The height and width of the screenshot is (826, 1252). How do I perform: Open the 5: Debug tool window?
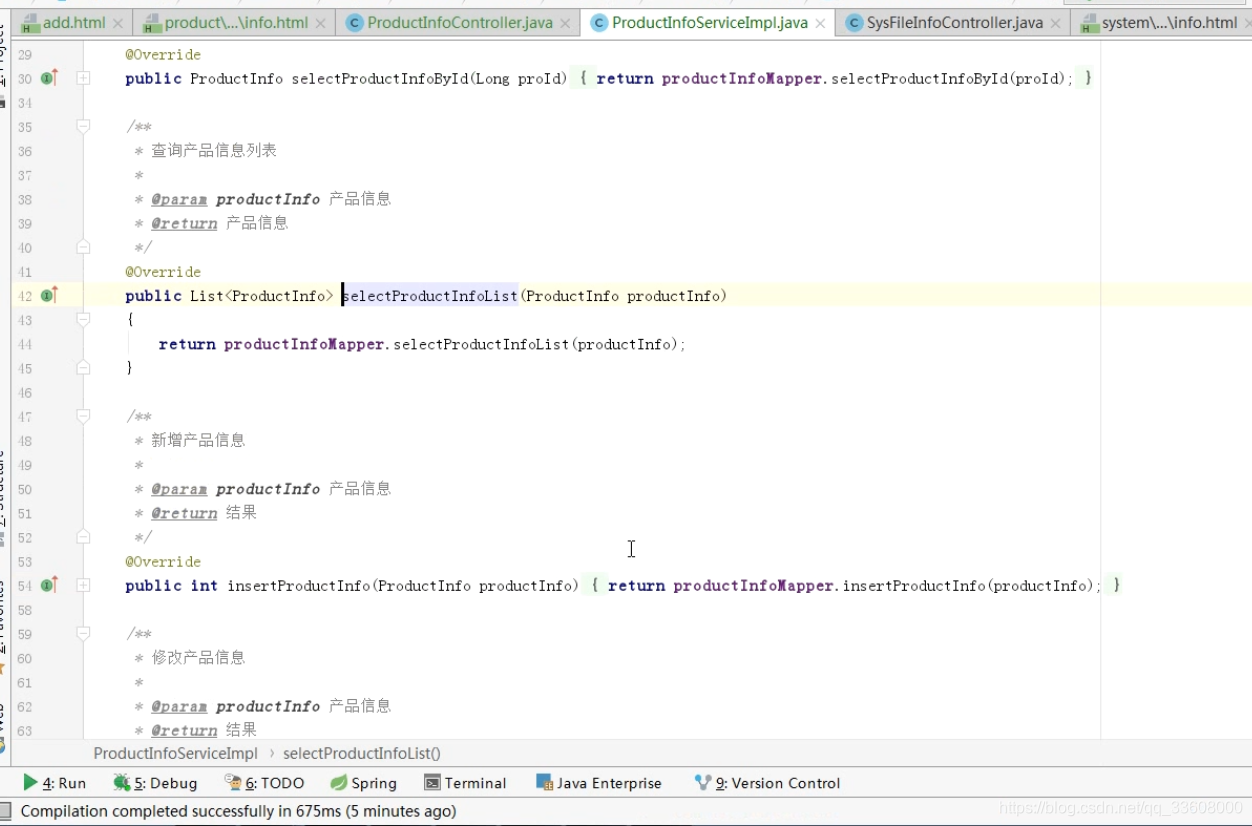coord(155,783)
